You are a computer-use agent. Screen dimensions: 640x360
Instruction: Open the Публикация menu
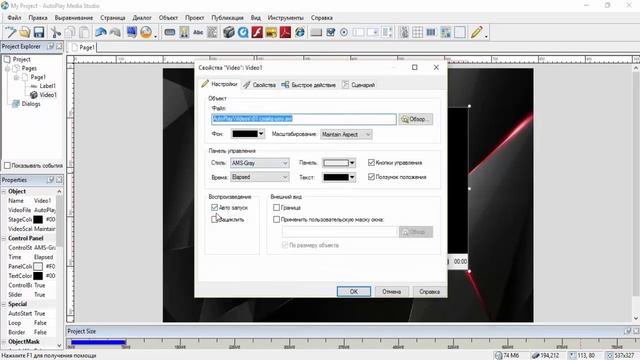(227, 18)
